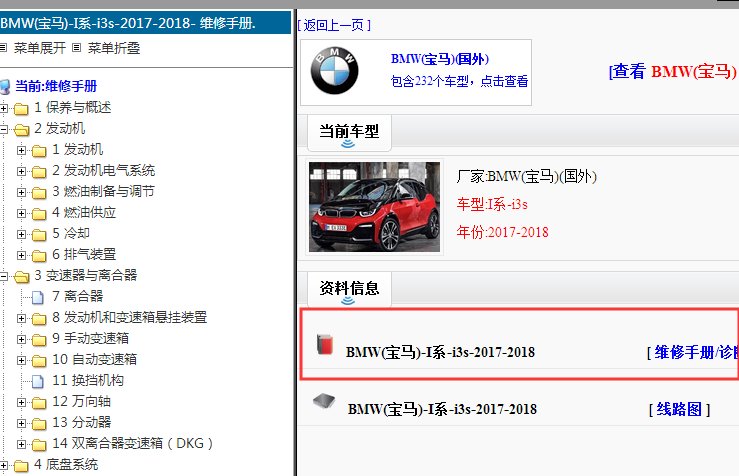Click the document icon of 7 离合器
The height and width of the screenshot is (476, 739).
click(x=38, y=297)
